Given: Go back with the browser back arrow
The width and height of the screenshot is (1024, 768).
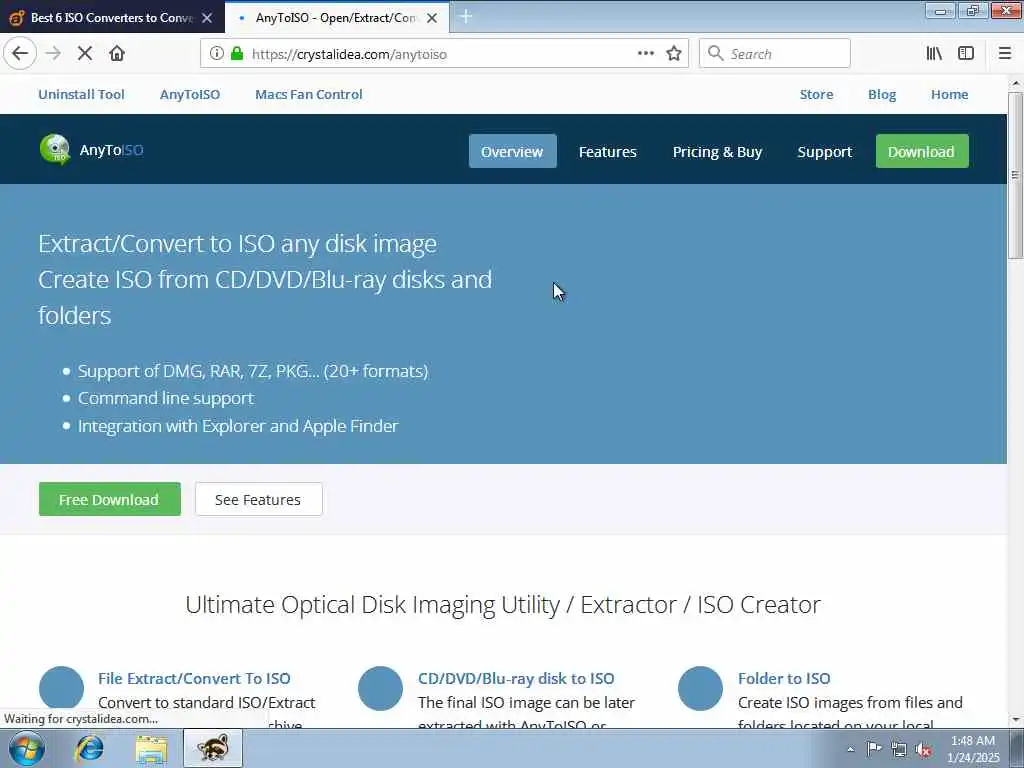Looking at the screenshot, I should click(20, 54).
